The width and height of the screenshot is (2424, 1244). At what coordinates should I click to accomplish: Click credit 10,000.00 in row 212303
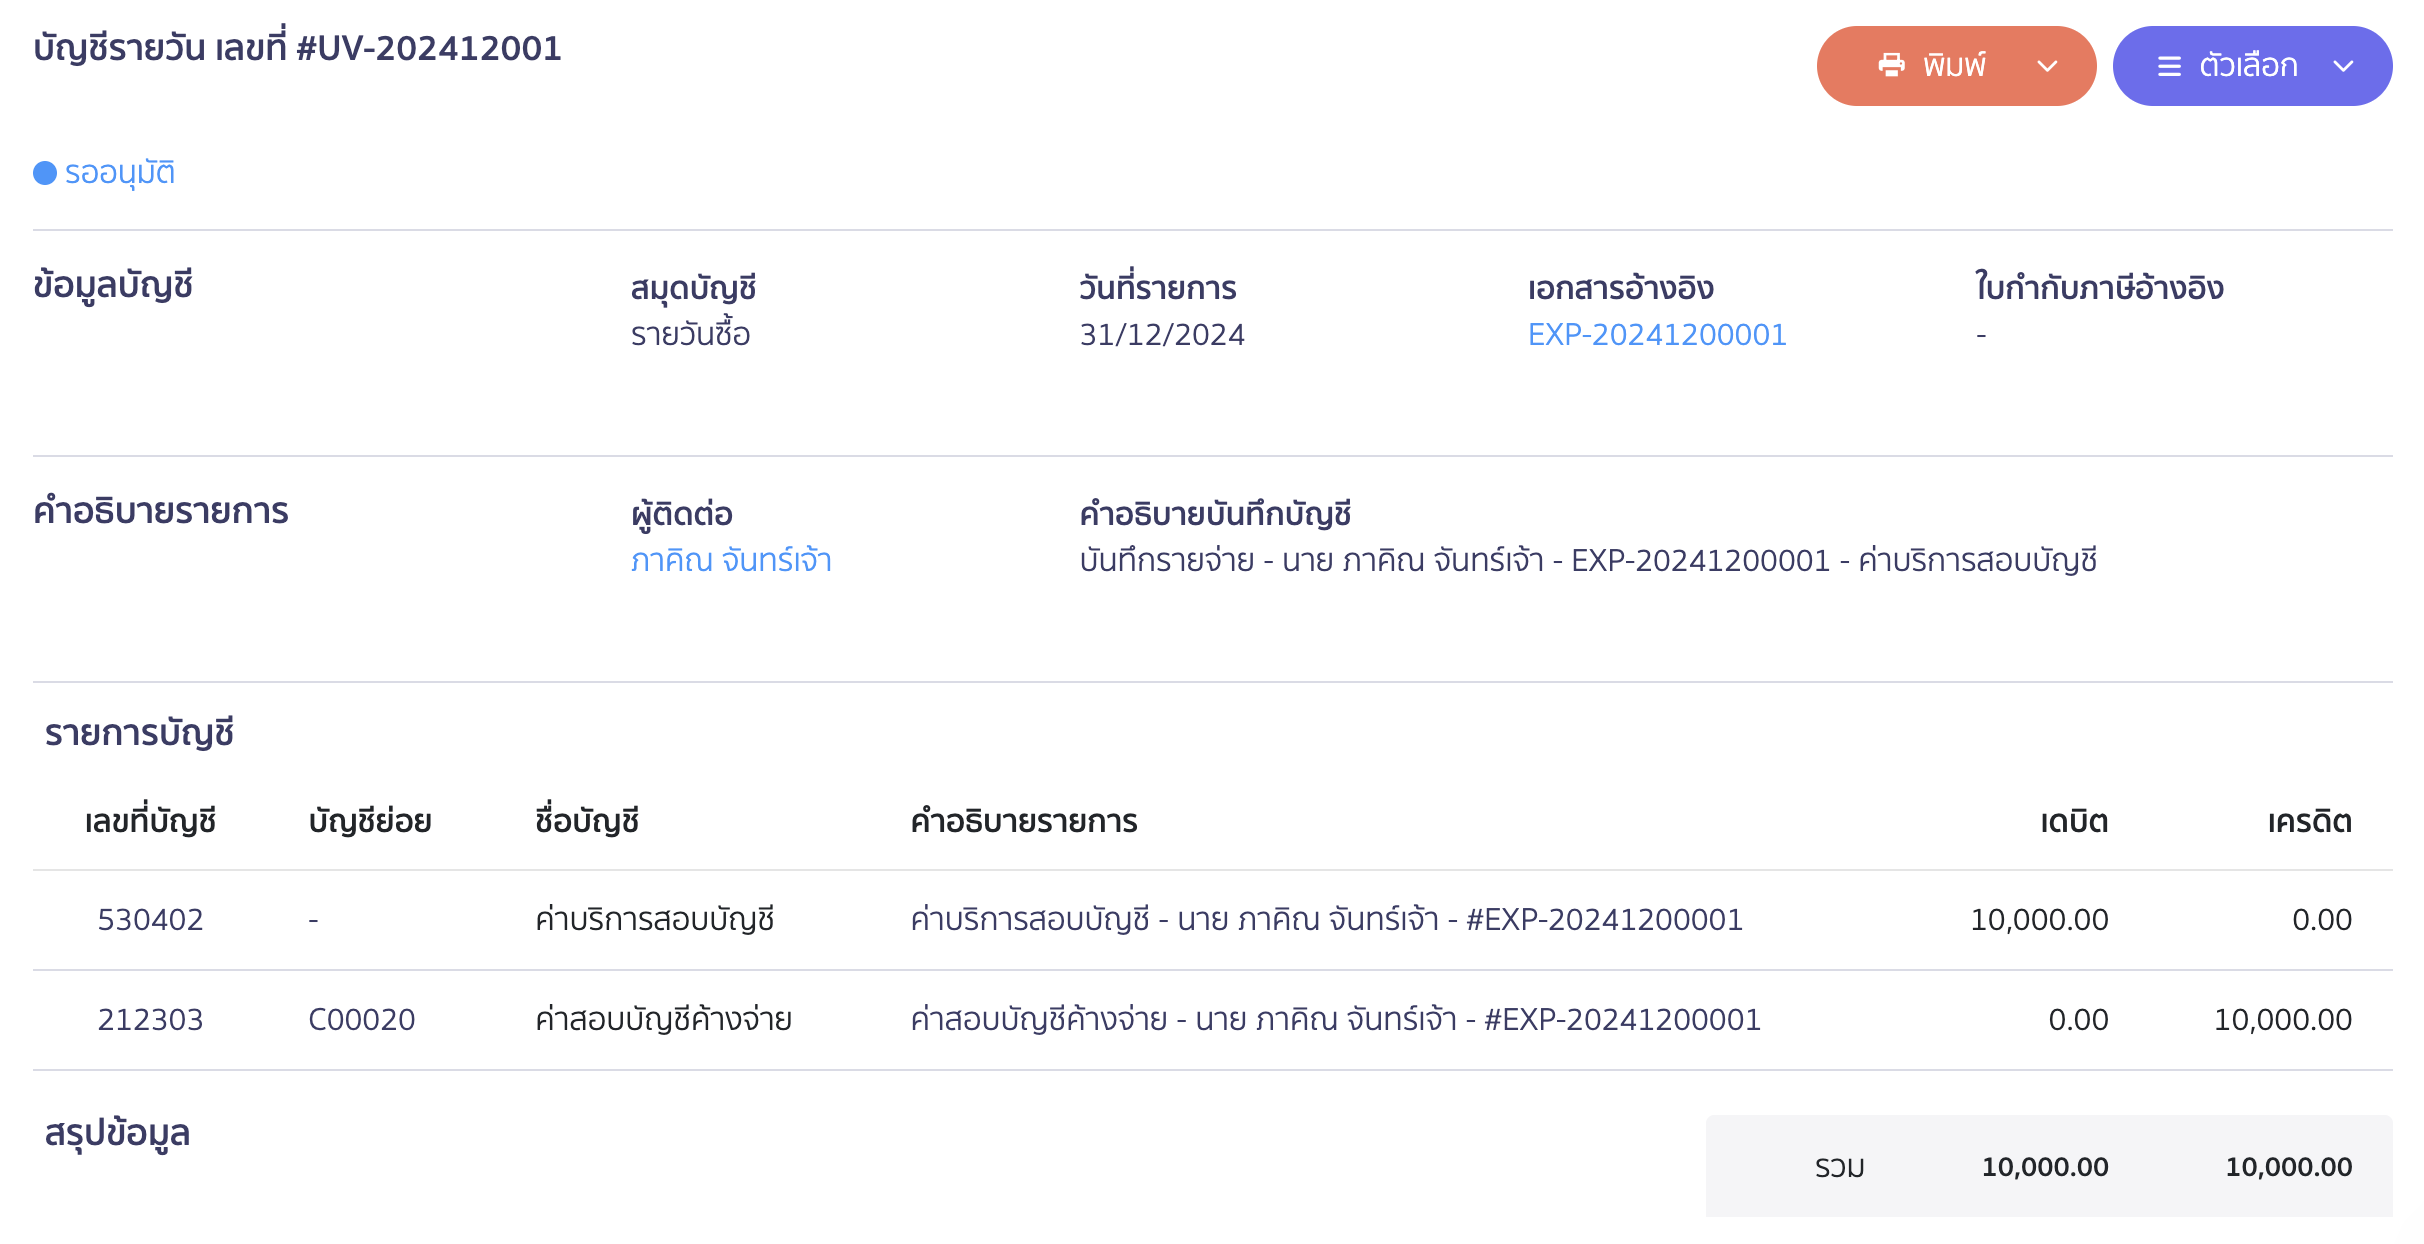[2283, 1019]
